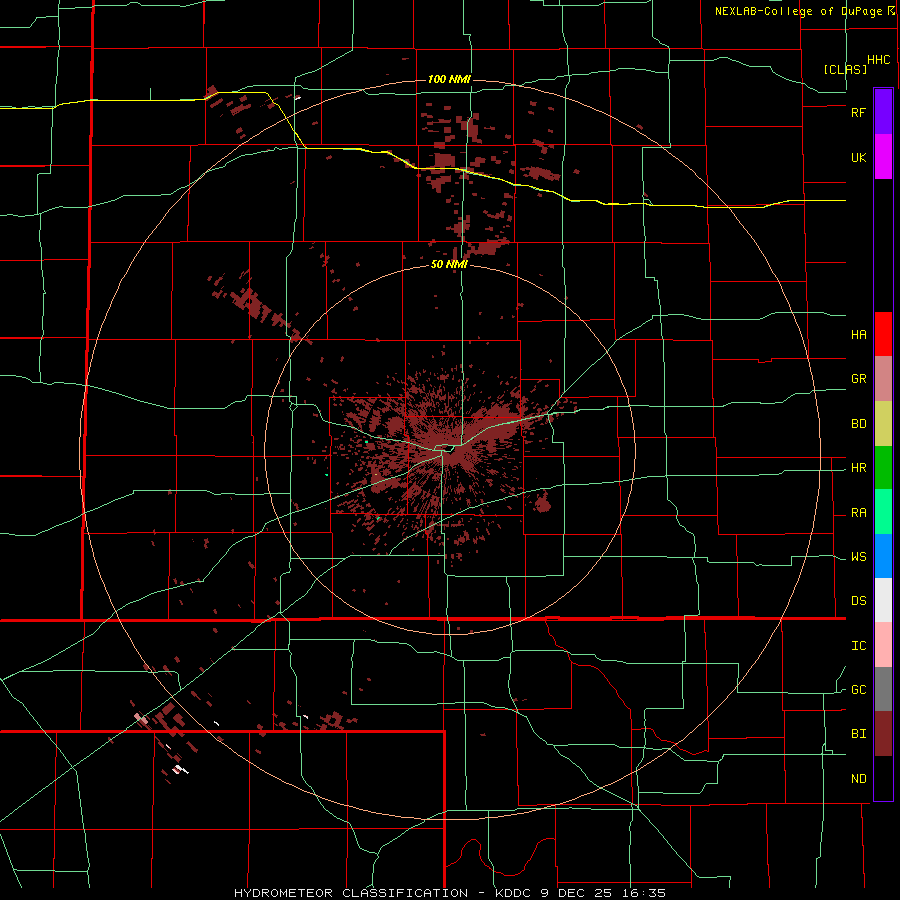Click the HR green legend swatch

click(x=883, y=468)
